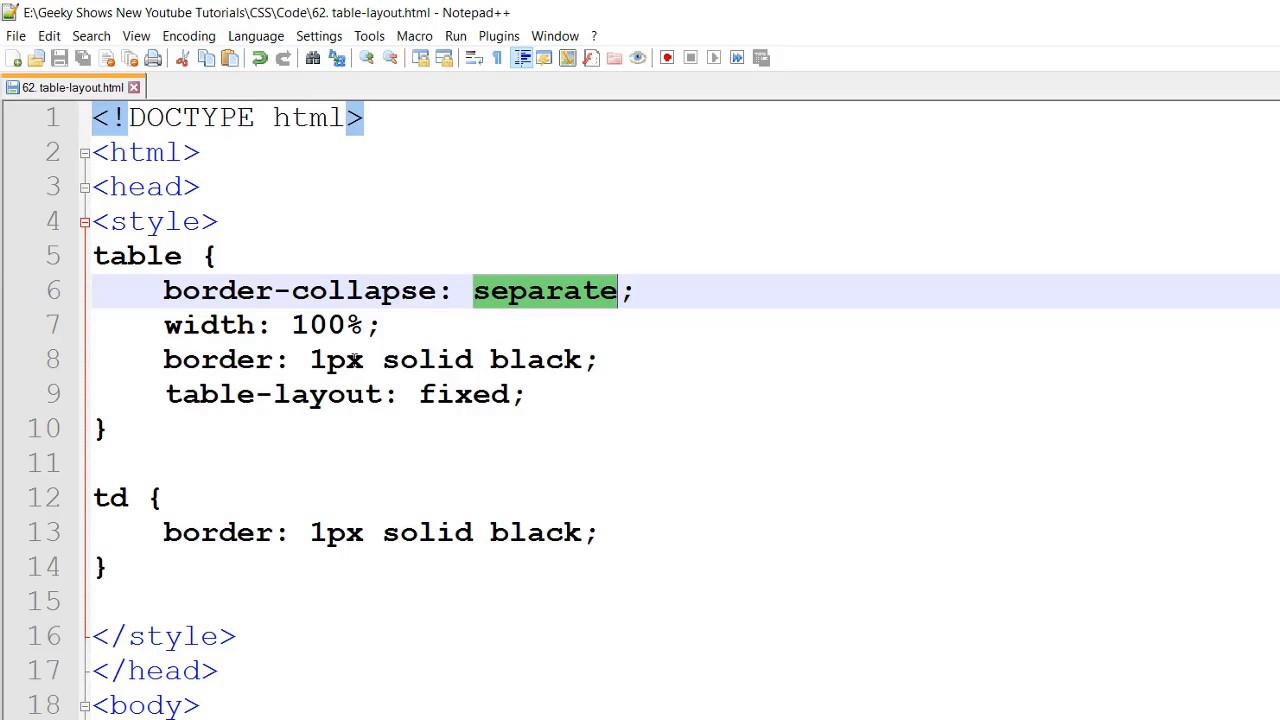Open the Replace dialog icon
1280x720 pixels.
point(337,58)
